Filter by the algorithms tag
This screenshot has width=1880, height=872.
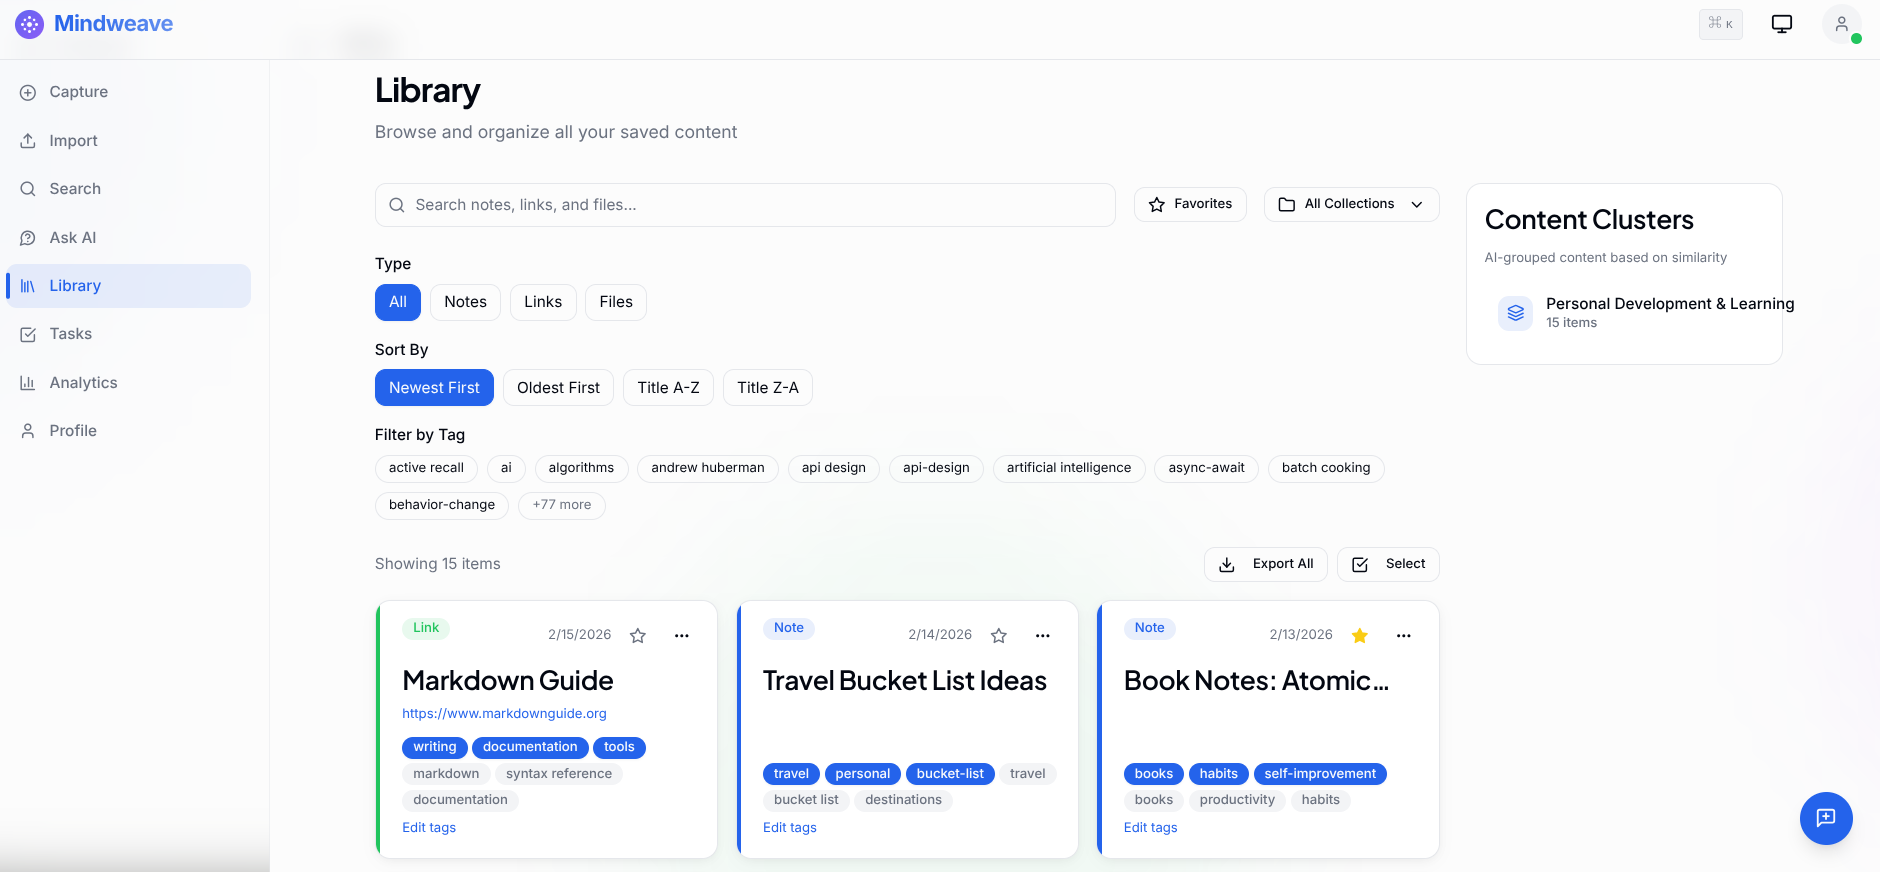581,468
